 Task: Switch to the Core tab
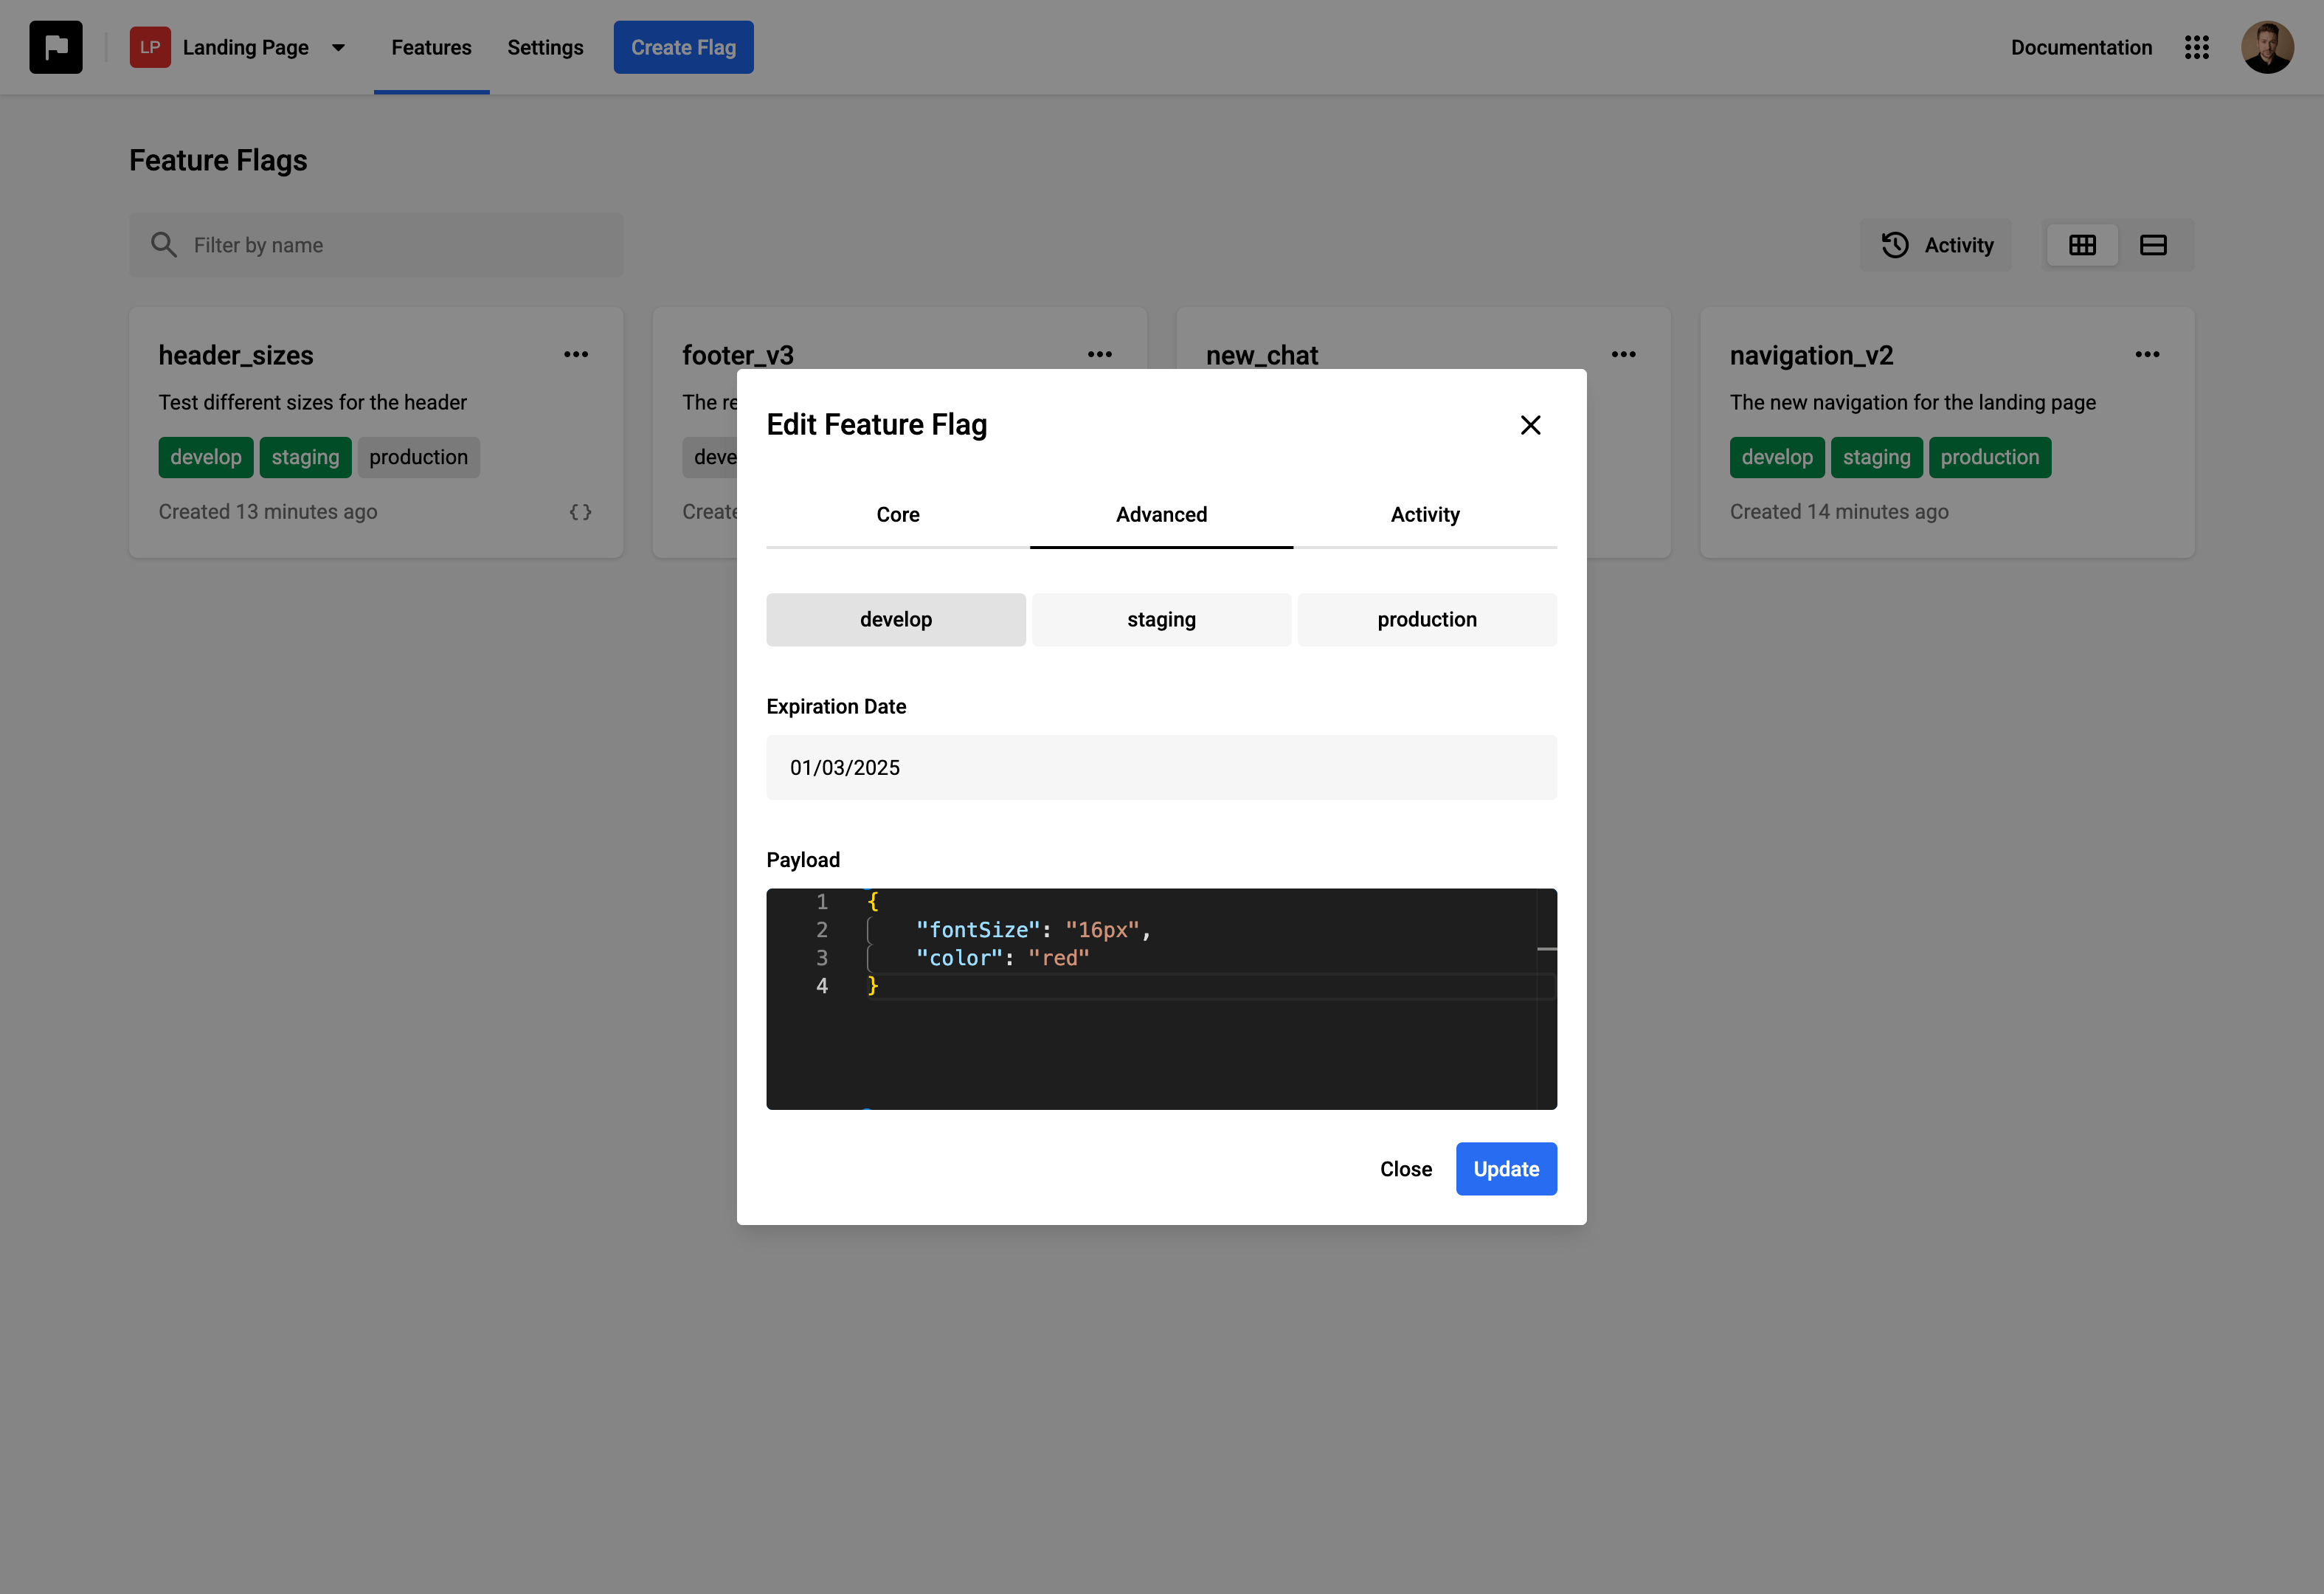pyautogui.click(x=897, y=515)
